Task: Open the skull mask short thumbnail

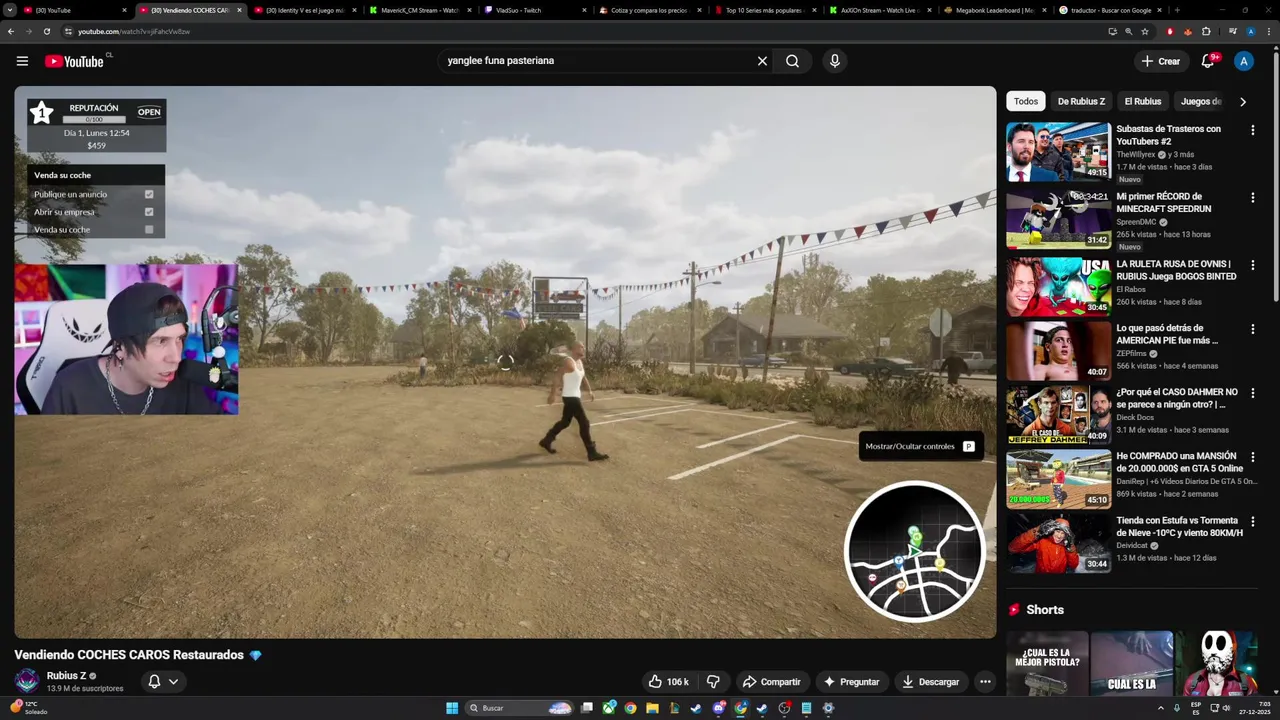Action: (1216, 663)
